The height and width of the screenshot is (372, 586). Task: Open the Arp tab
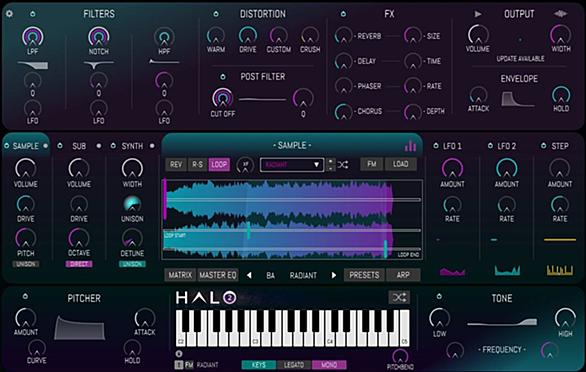[403, 275]
